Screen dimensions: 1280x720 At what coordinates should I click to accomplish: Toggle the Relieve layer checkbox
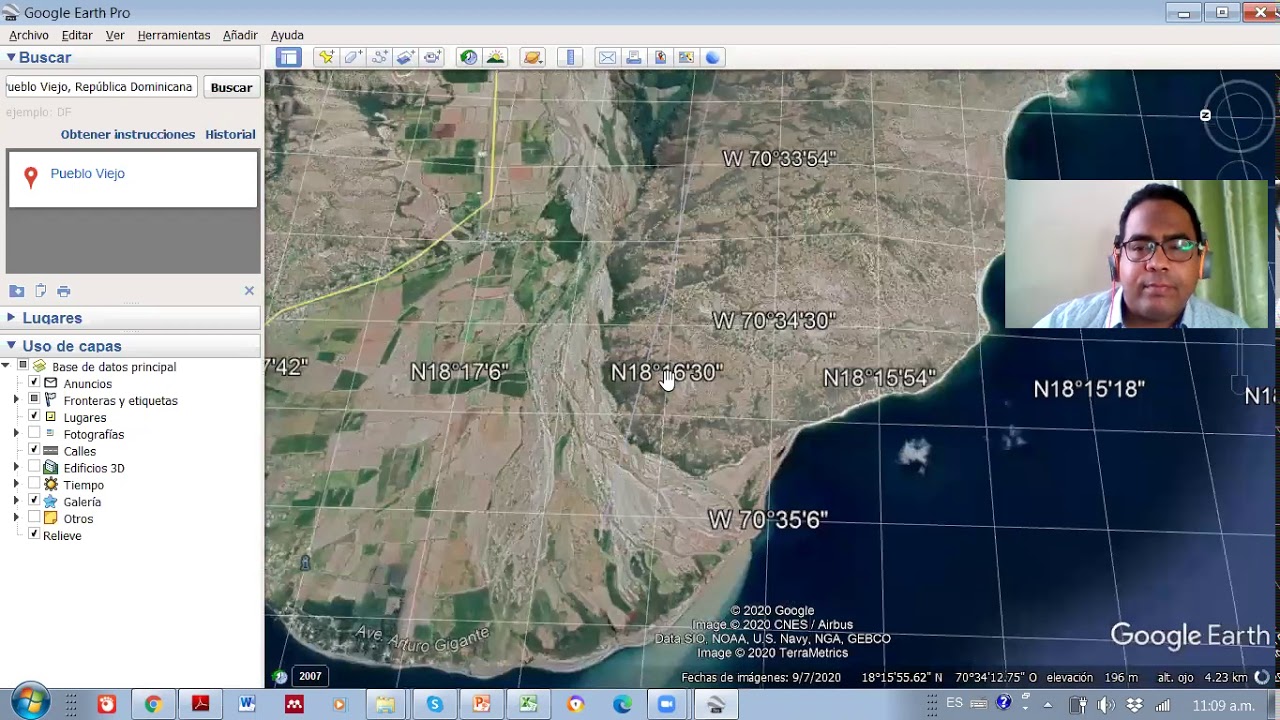point(34,535)
